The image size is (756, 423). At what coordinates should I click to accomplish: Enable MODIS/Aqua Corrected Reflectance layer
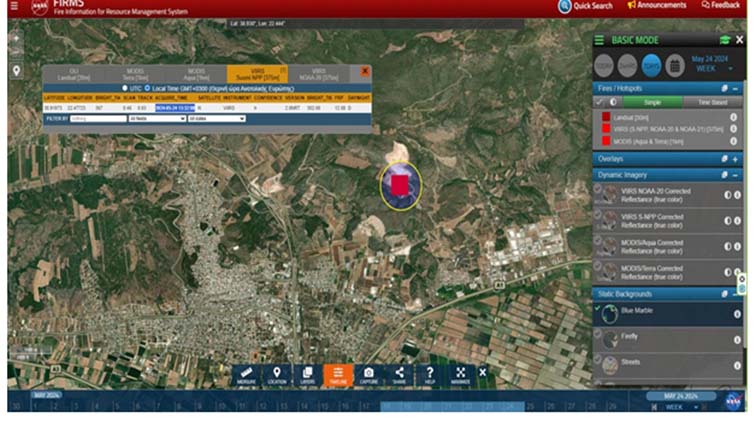(597, 240)
